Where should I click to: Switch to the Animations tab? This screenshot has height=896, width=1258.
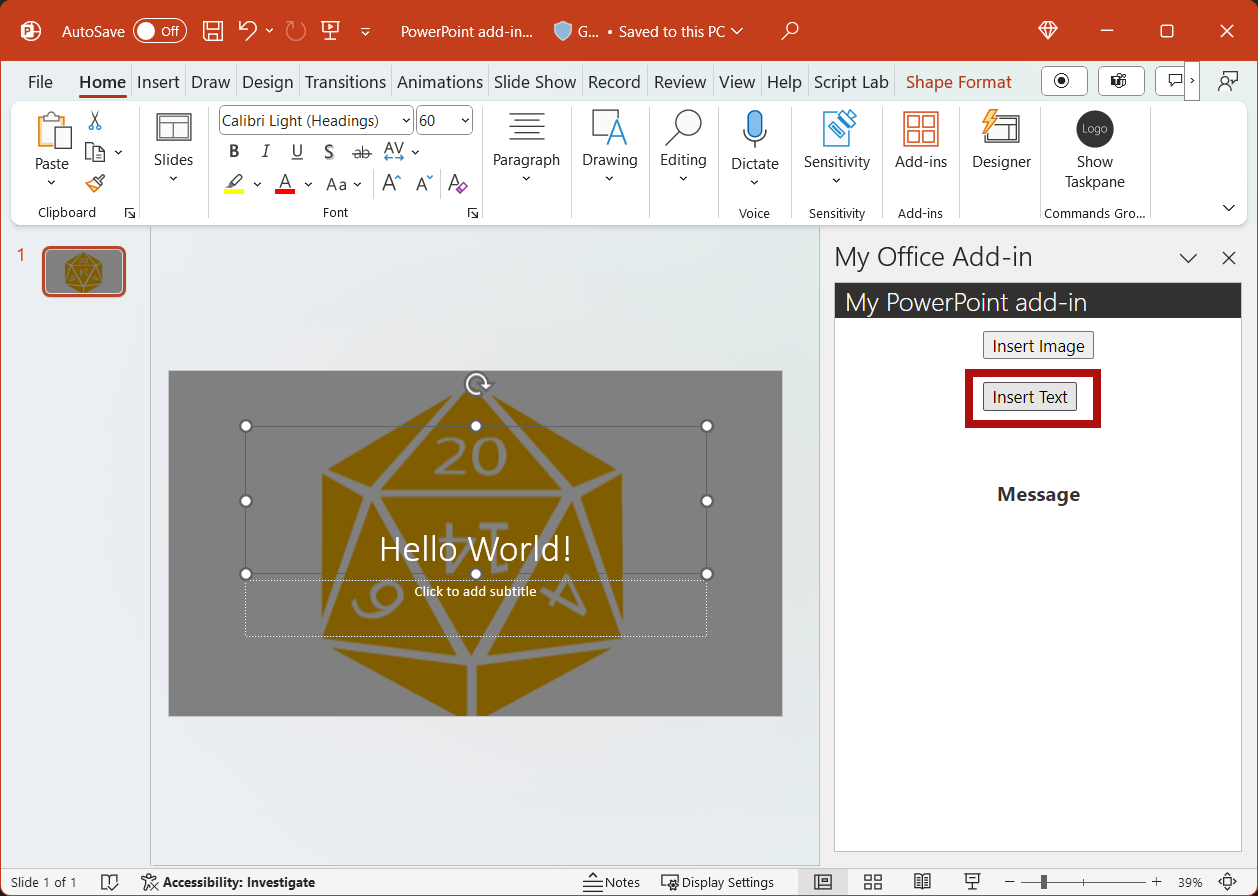[439, 82]
